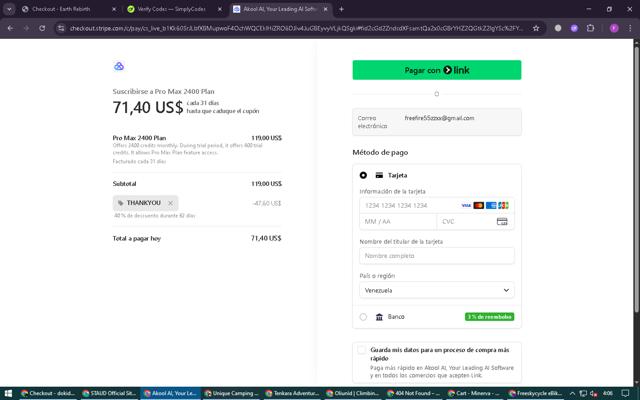Open the extensions puzzle icon
Screen dimensions: 640x400
pos(590,28)
